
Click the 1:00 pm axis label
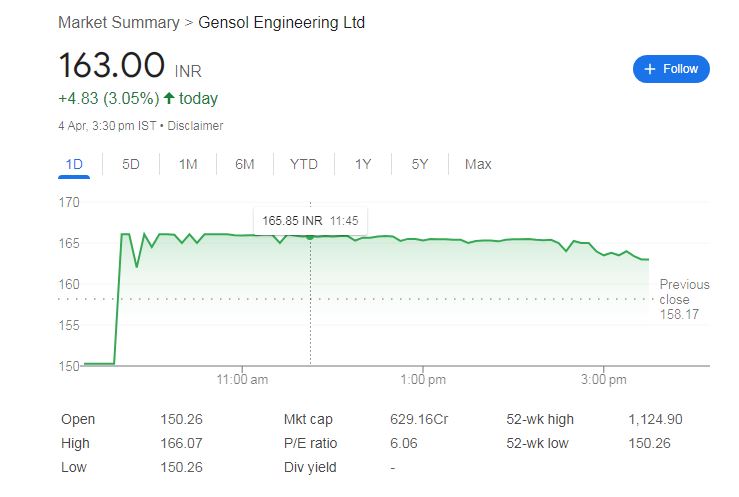(423, 380)
